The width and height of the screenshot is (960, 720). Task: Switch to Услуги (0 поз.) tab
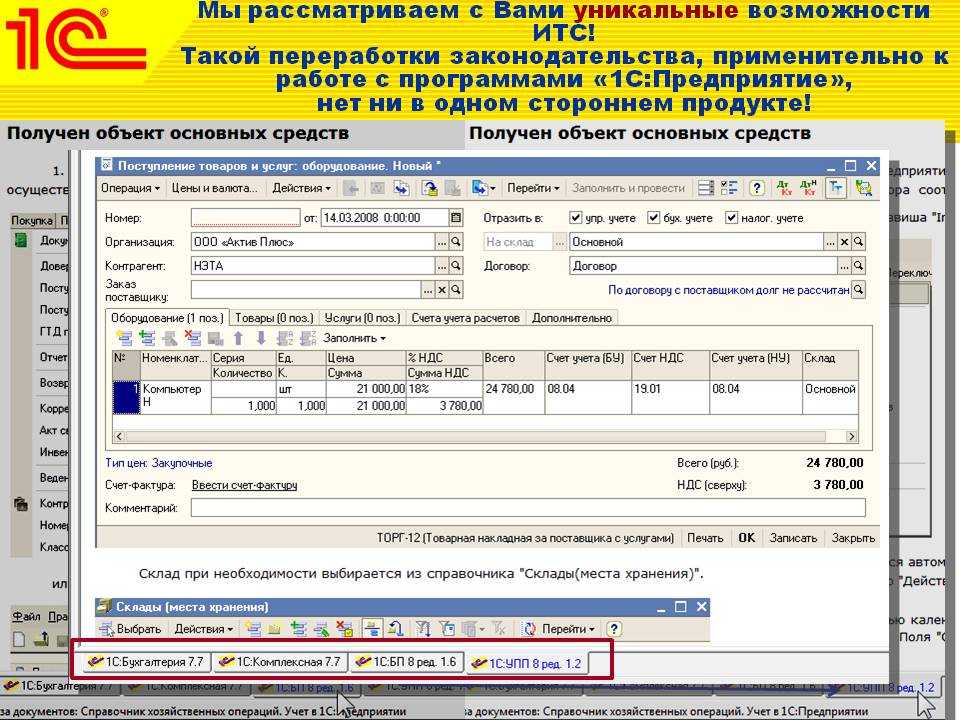click(362, 318)
